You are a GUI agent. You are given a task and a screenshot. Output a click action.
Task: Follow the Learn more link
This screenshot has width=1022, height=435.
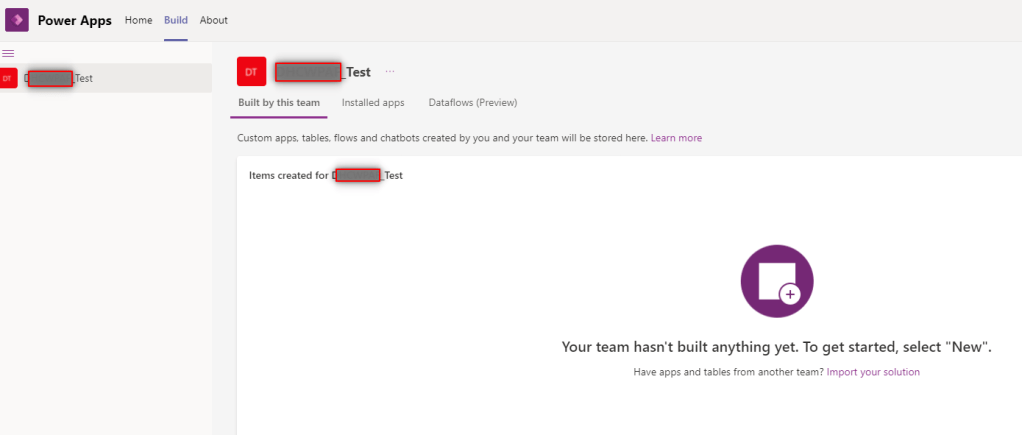pos(676,138)
